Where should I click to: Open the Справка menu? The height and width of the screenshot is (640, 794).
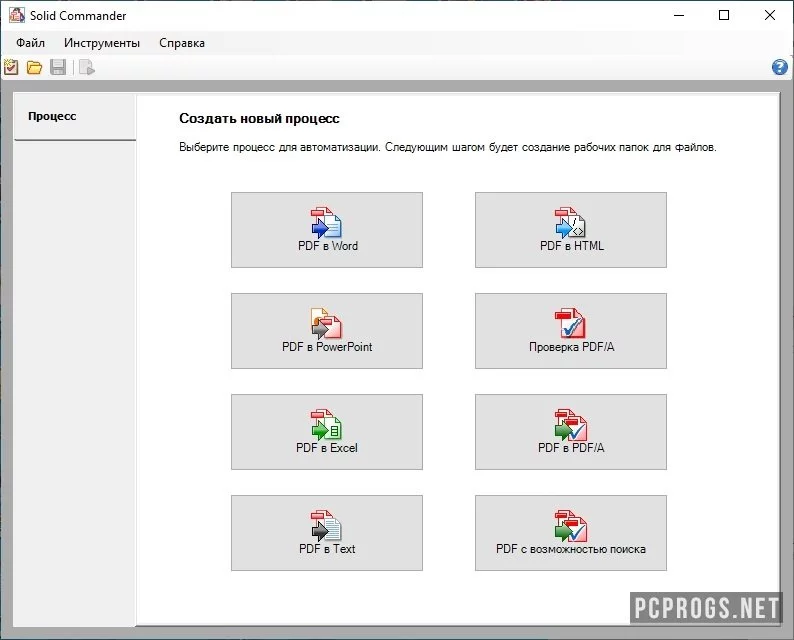click(x=182, y=43)
